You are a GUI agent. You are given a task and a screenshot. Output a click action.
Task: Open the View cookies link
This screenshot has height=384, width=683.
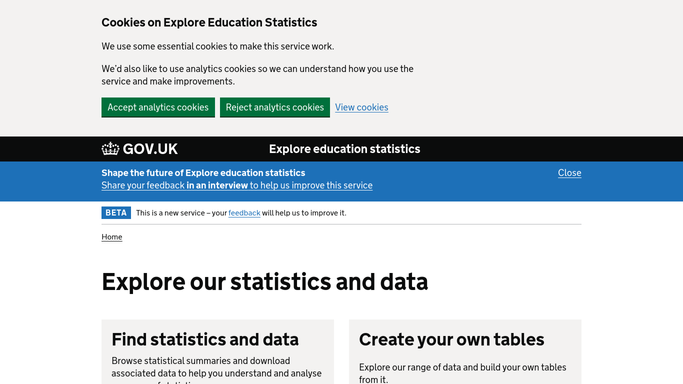[x=362, y=107]
